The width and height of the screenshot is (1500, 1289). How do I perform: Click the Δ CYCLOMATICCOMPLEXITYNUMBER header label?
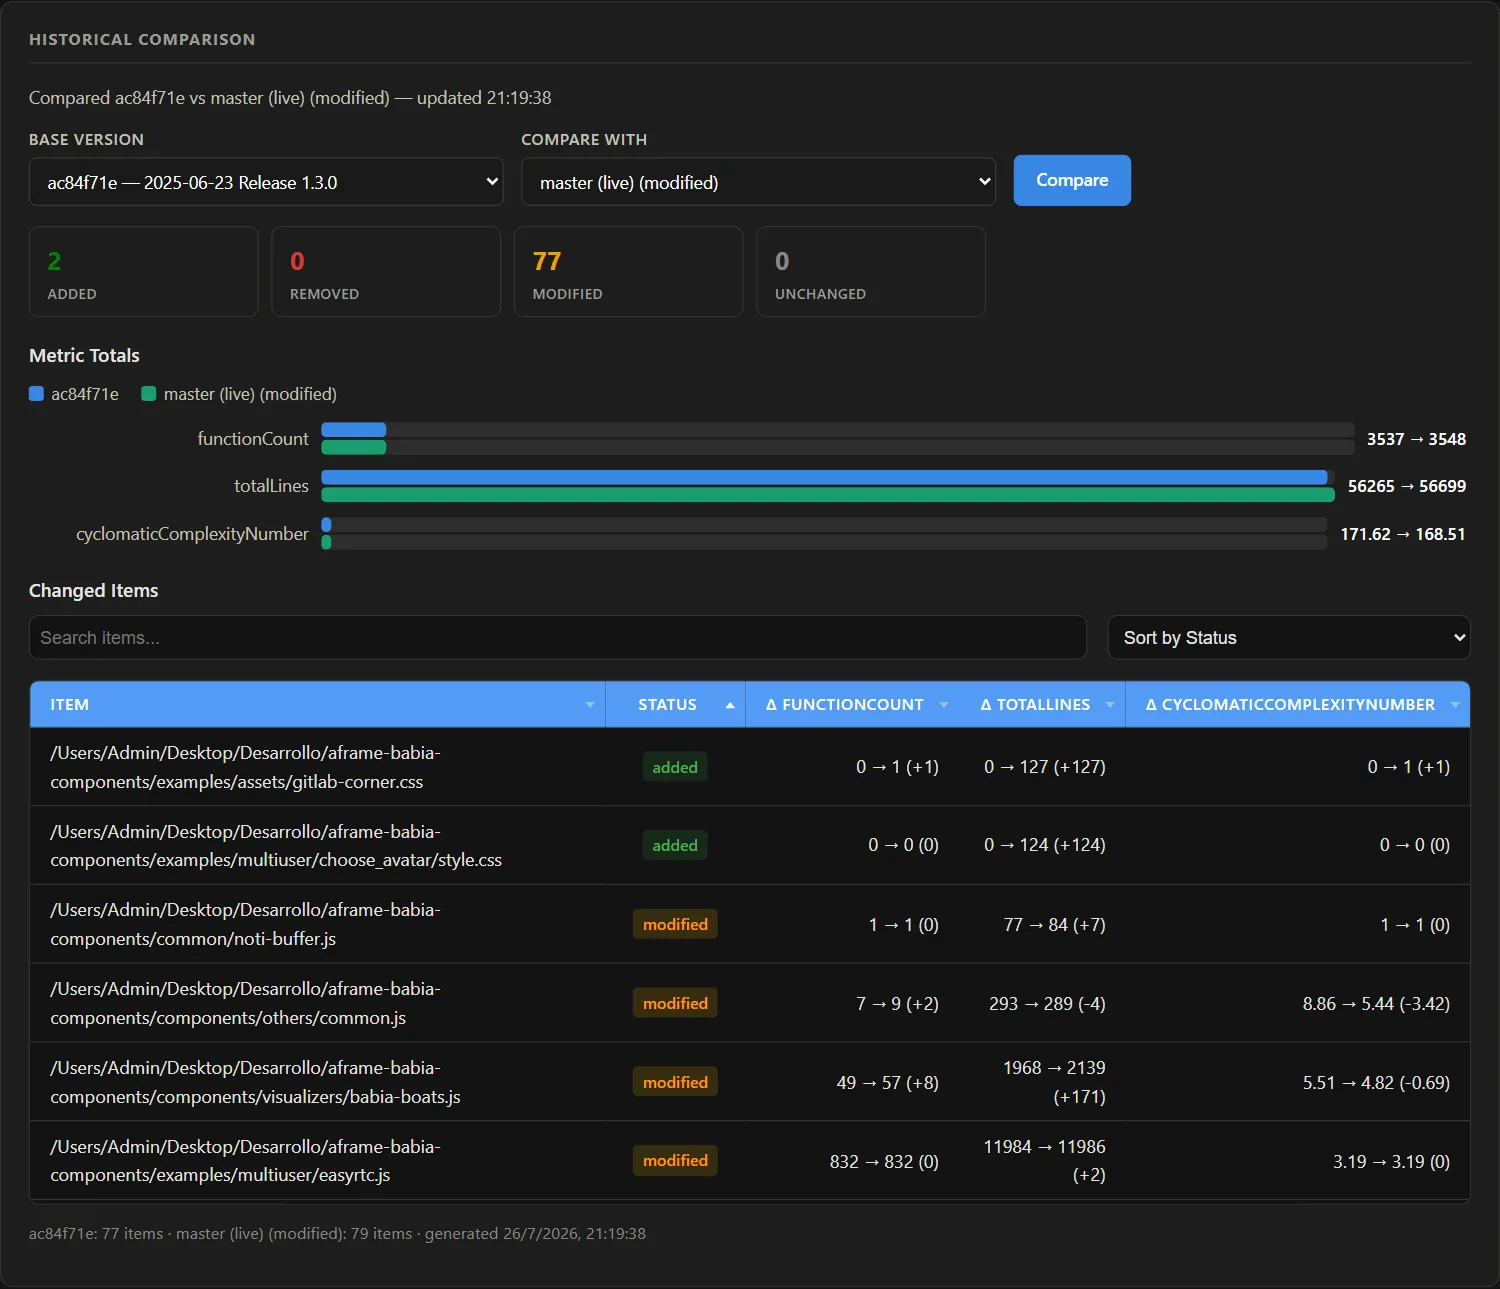click(x=1290, y=705)
